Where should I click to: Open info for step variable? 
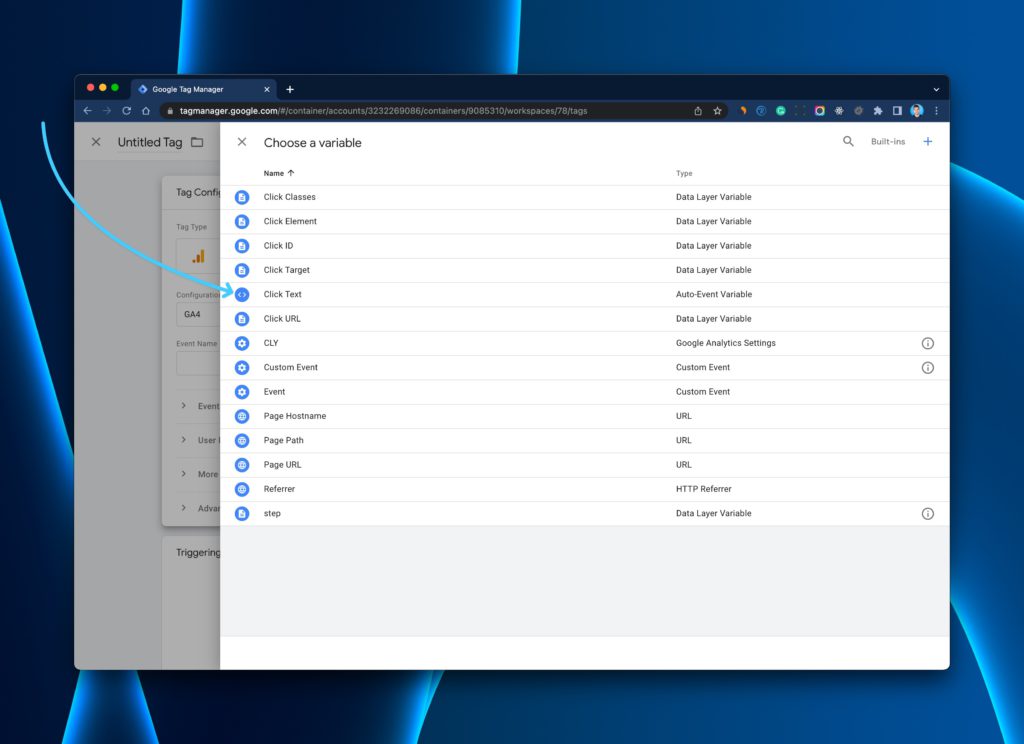click(927, 513)
